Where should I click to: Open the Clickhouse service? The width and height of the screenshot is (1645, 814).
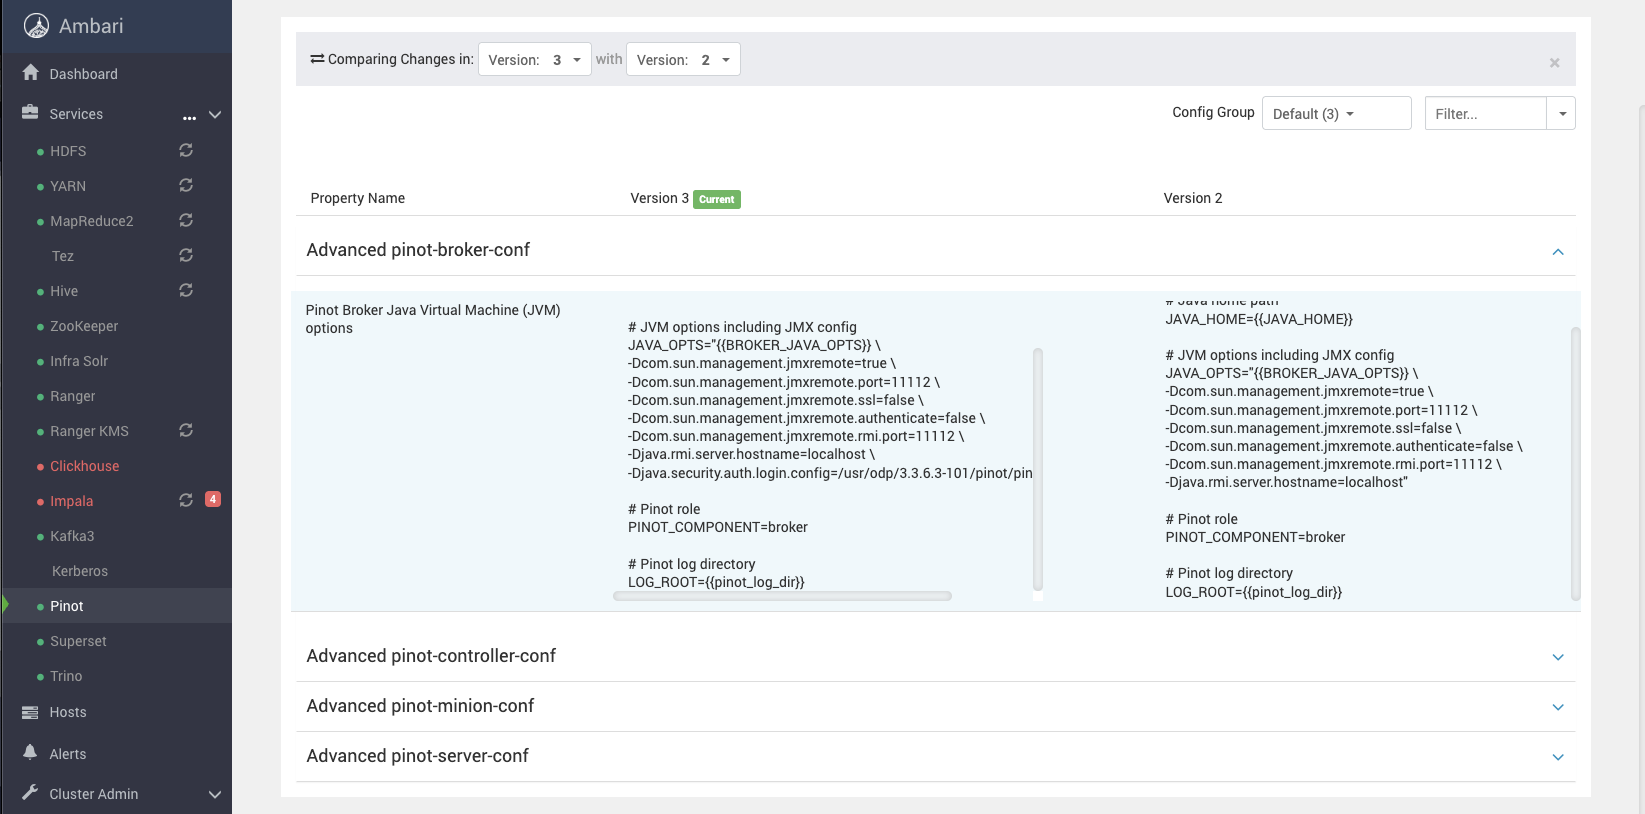coord(85,466)
